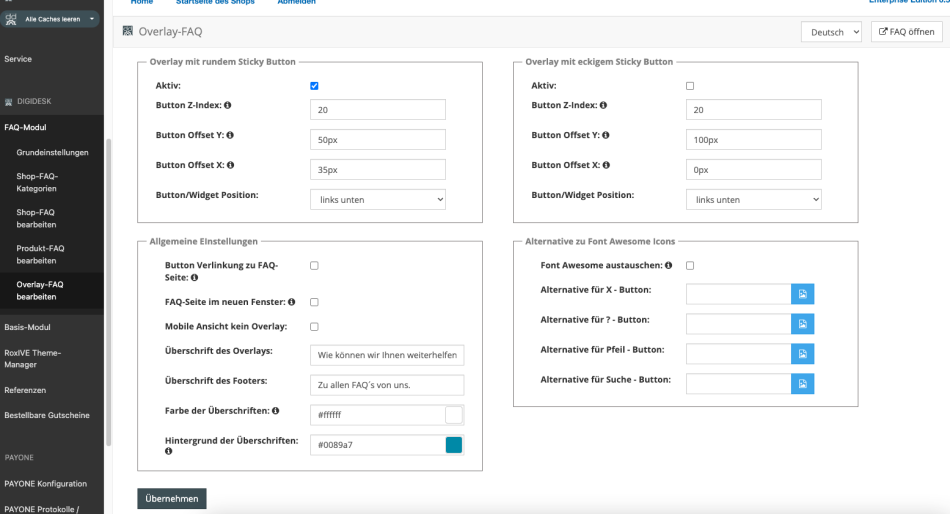Click info icon beside Farbe der Überschriften
Viewport: 950px width, 514px height.
(274, 410)
